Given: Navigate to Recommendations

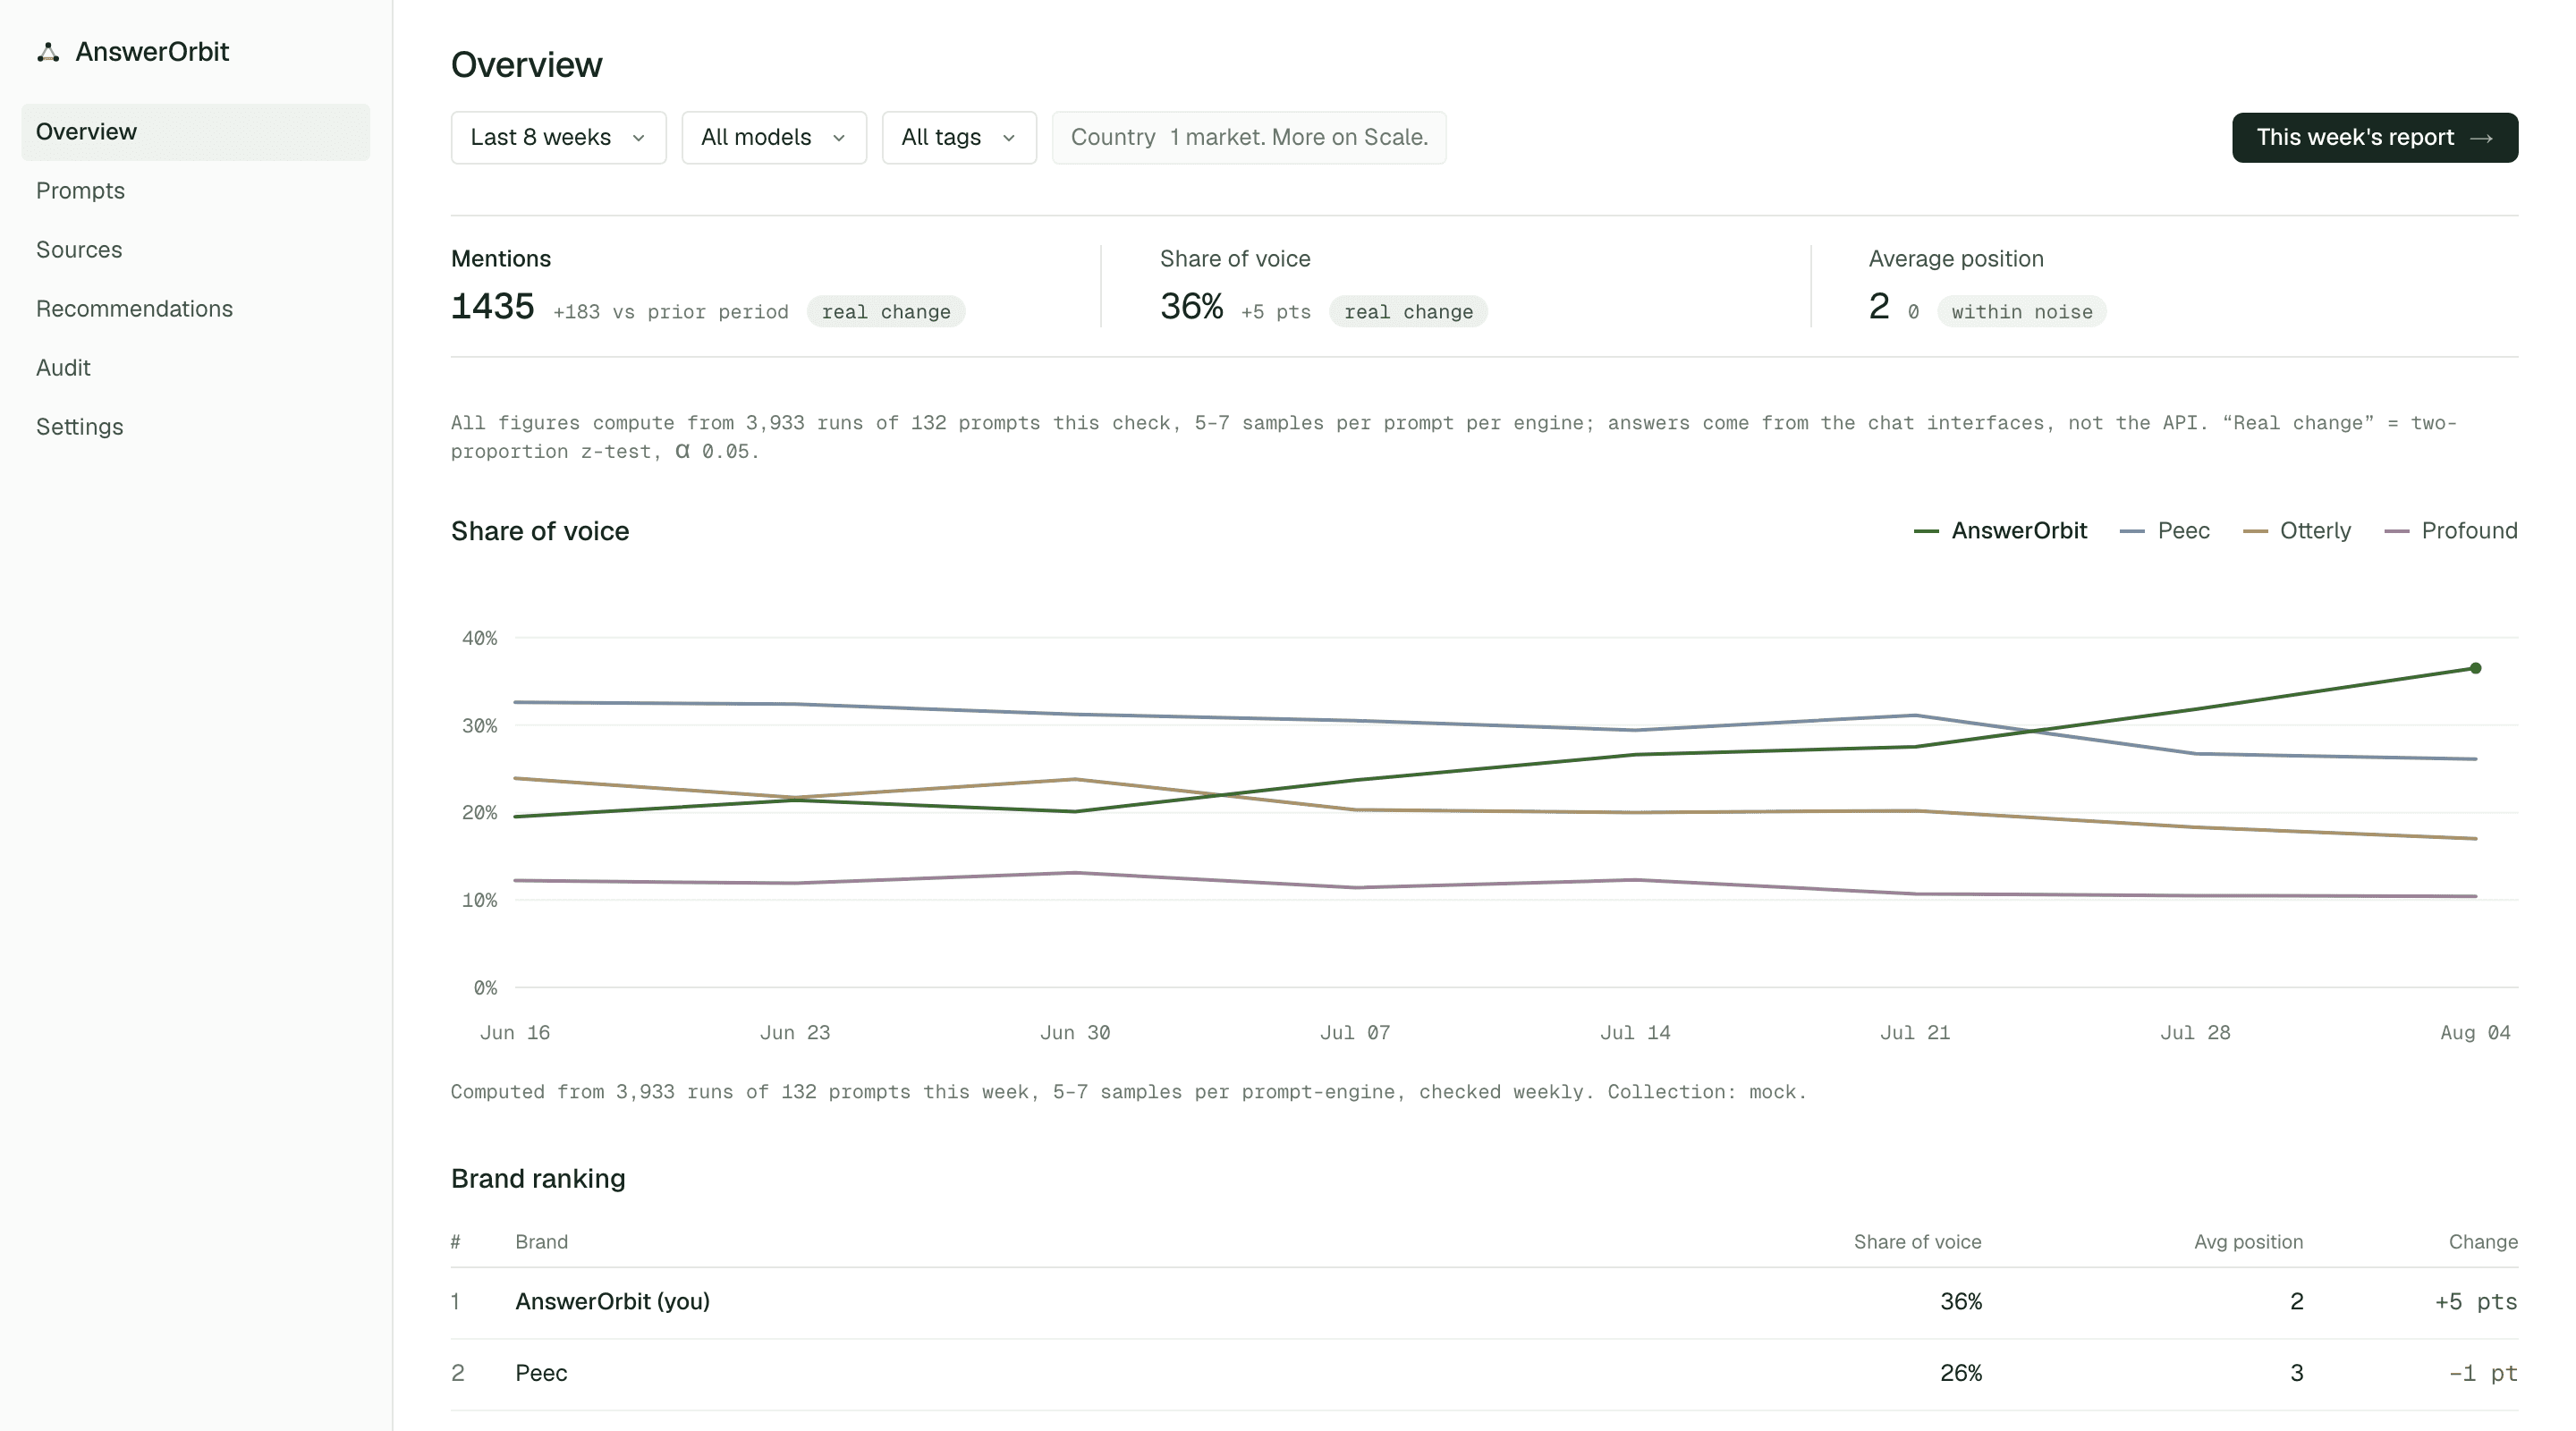Looking at the screenshot, I should [x=196, y=309].
